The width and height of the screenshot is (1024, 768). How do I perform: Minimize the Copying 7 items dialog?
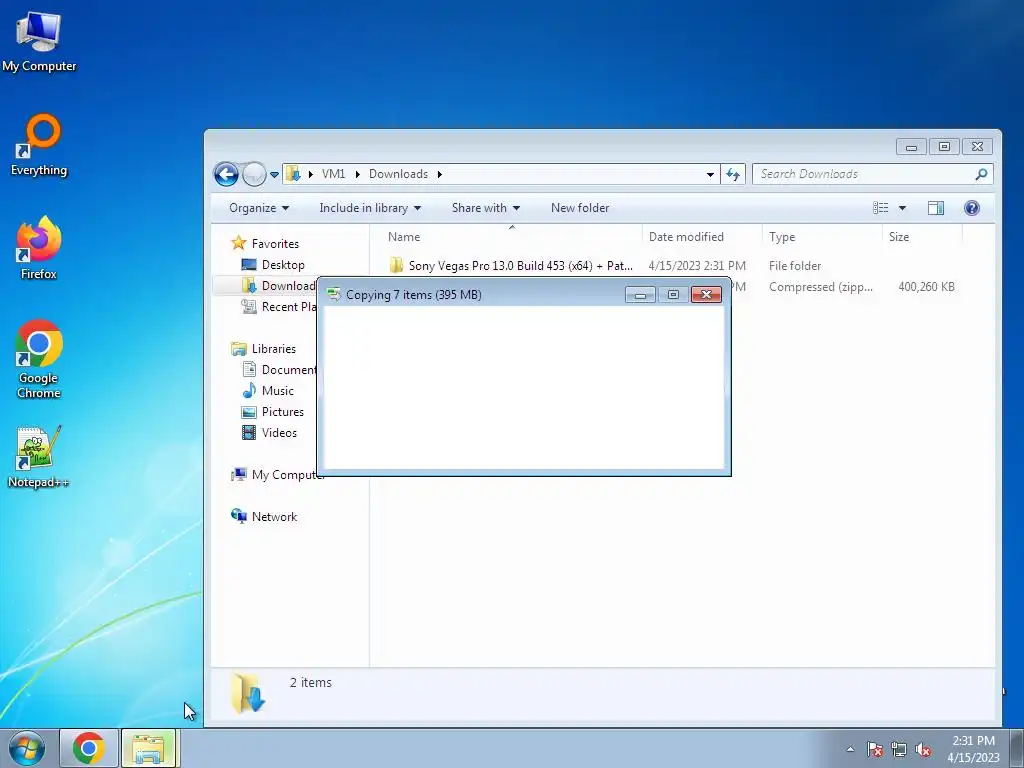pyautogui.click(x=640, y=295)
